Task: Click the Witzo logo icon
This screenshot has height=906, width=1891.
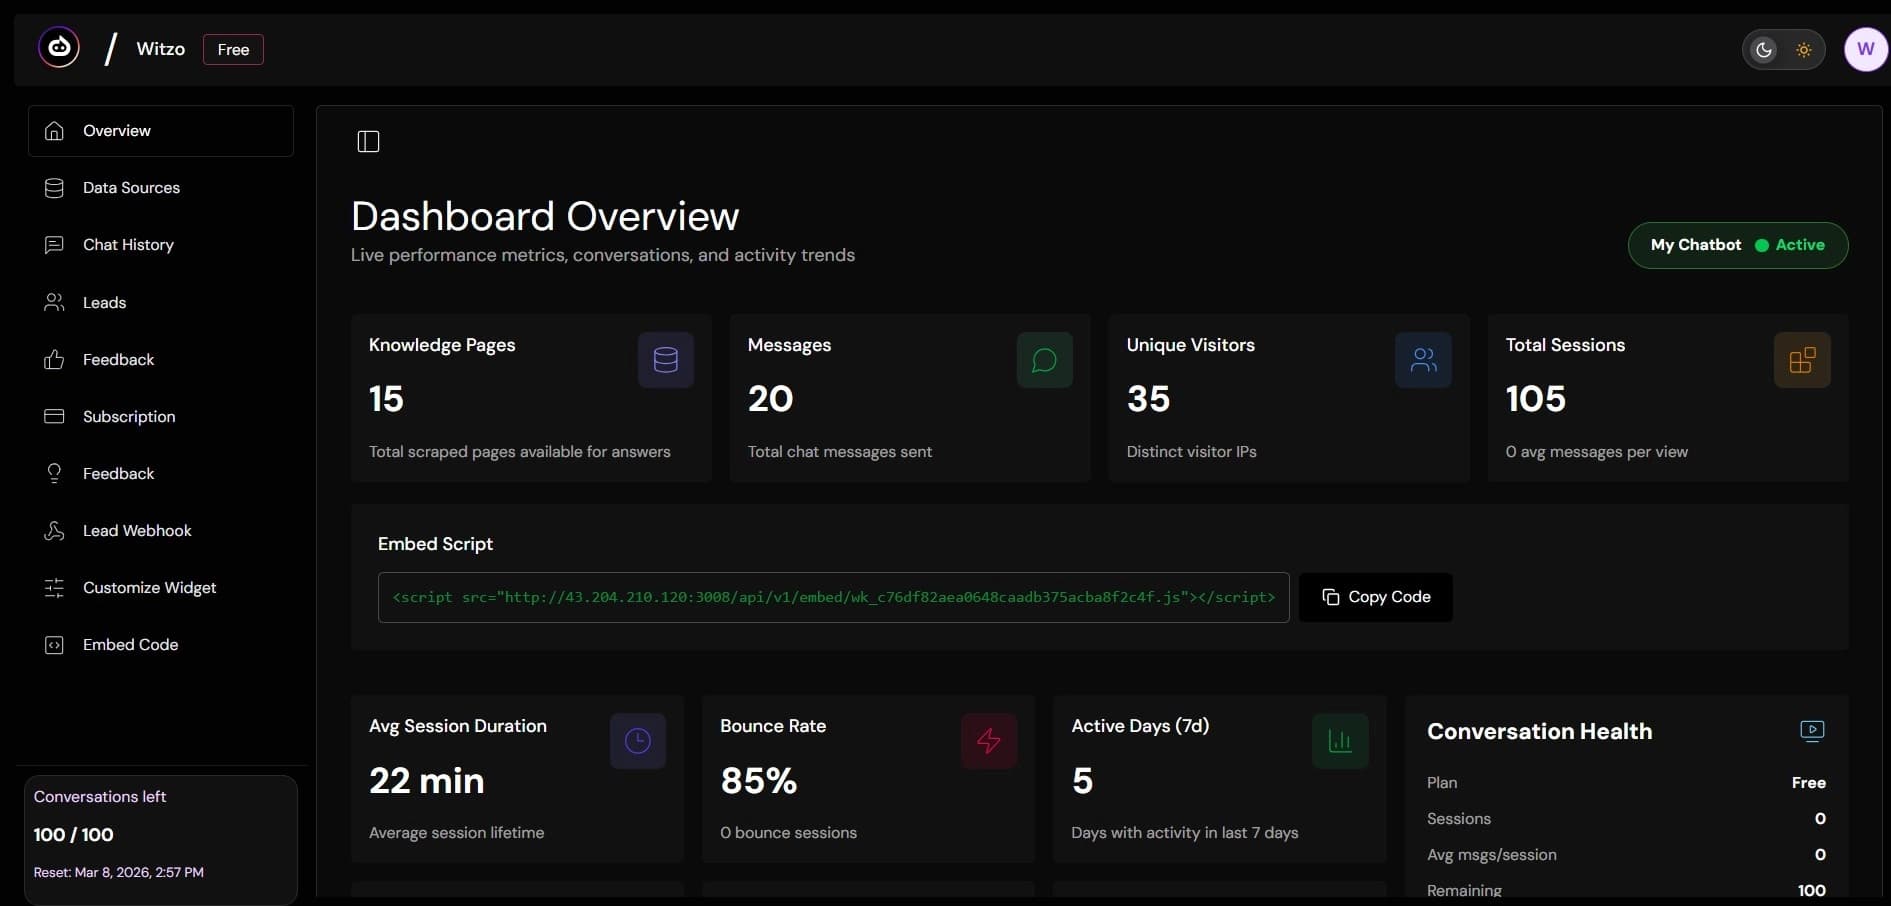Action: pyautogui.click(x=58, y=48)
